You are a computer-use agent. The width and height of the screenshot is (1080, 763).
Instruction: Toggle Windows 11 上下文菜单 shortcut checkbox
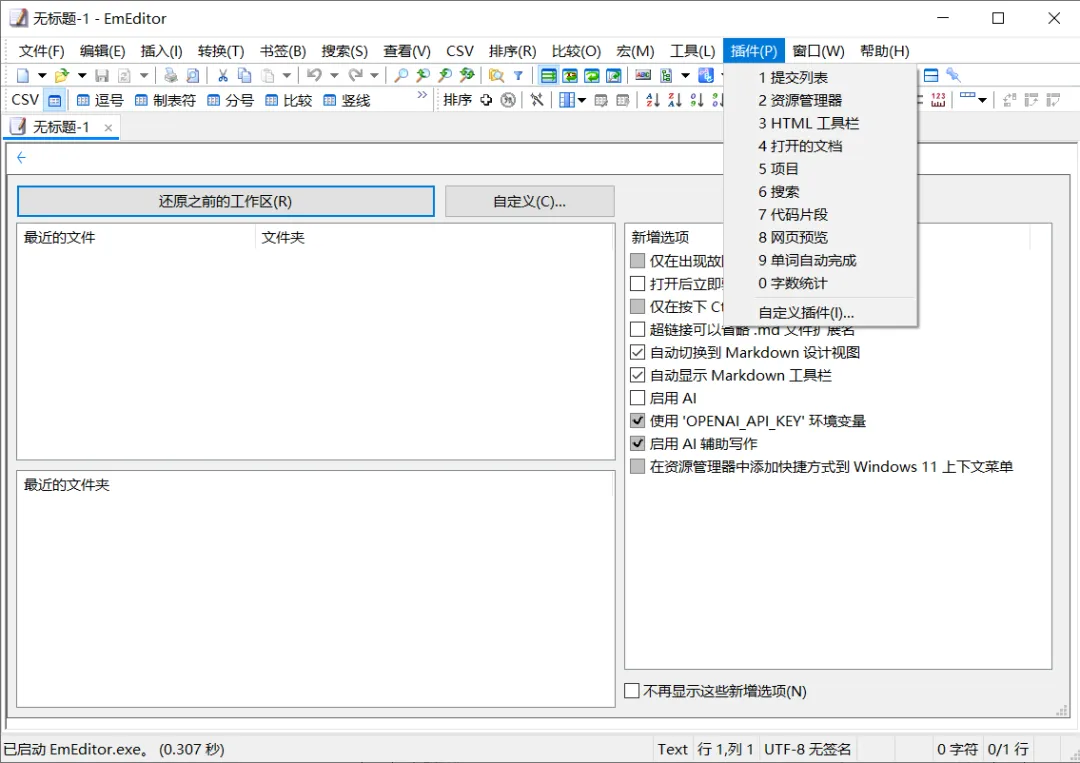(x=637, y=467)
